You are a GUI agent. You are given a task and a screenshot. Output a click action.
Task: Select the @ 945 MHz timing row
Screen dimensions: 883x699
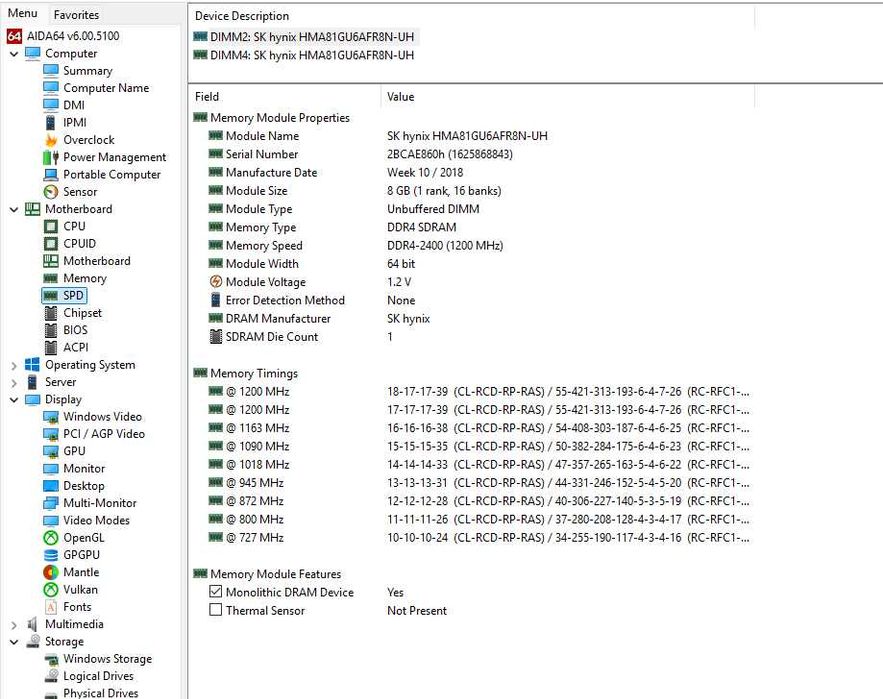(x=471, y=483)
